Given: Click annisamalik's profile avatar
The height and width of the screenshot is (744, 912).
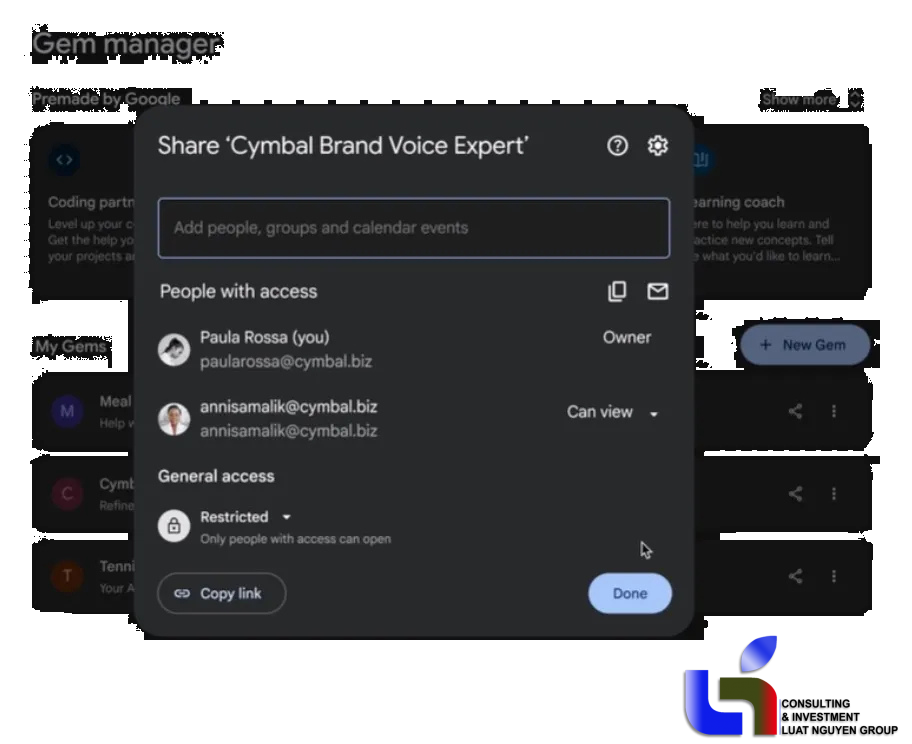Looking at the screenshot, I should (x=174, y=419).
